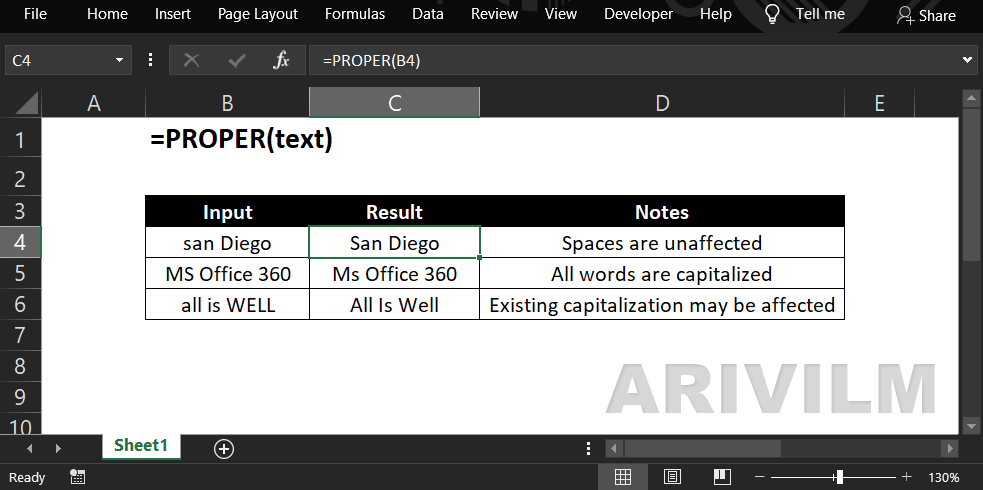Open the Developer ribbon tab
The image size is (983, 490).
pyautogui.click(x=639, y=14)
